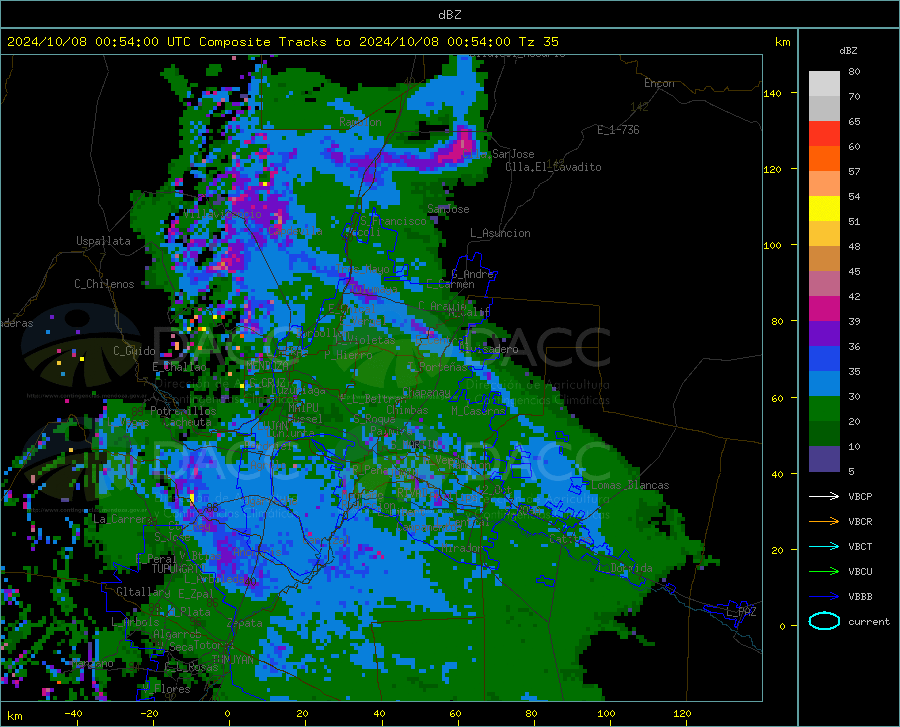Click the -40 km horizontal axis tick
900x727 pixels.
pyautogui.click(x=73, y=714)
